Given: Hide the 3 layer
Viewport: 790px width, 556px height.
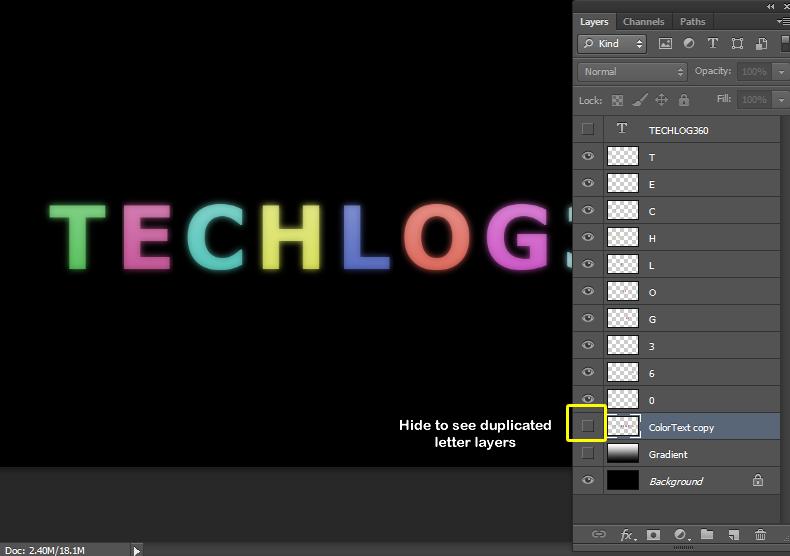Looking at the screenshot, I should [587, 345].
